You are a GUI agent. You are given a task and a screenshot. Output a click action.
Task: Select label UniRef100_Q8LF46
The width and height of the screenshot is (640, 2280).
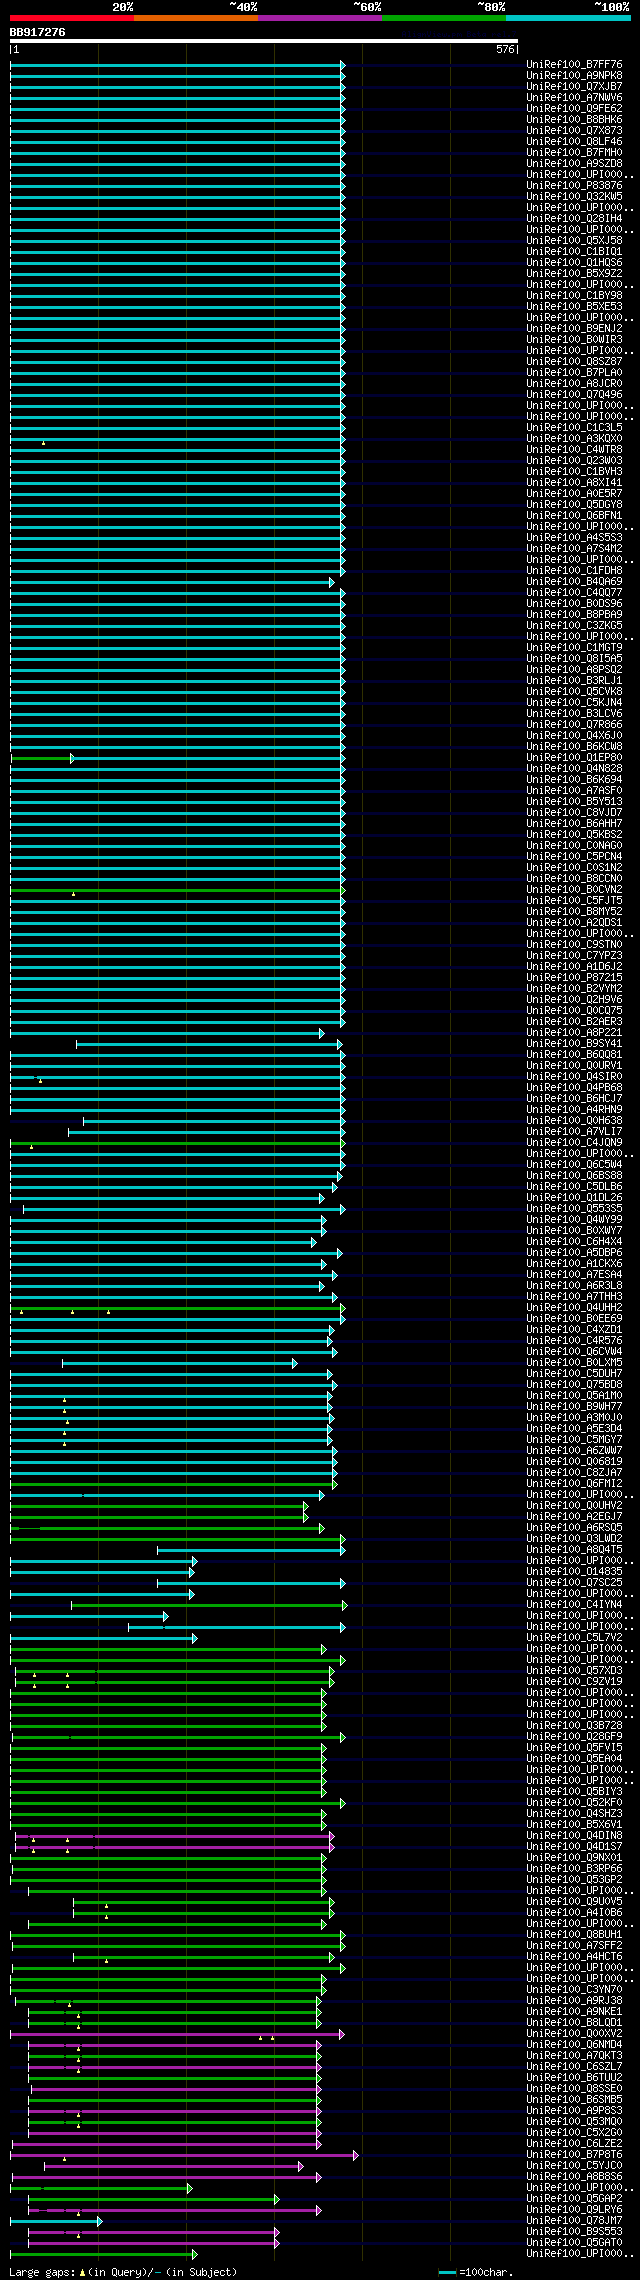[574, 141]
